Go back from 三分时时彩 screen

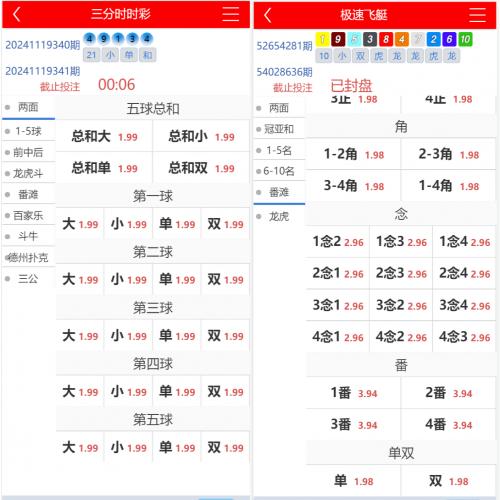(17, 14)
